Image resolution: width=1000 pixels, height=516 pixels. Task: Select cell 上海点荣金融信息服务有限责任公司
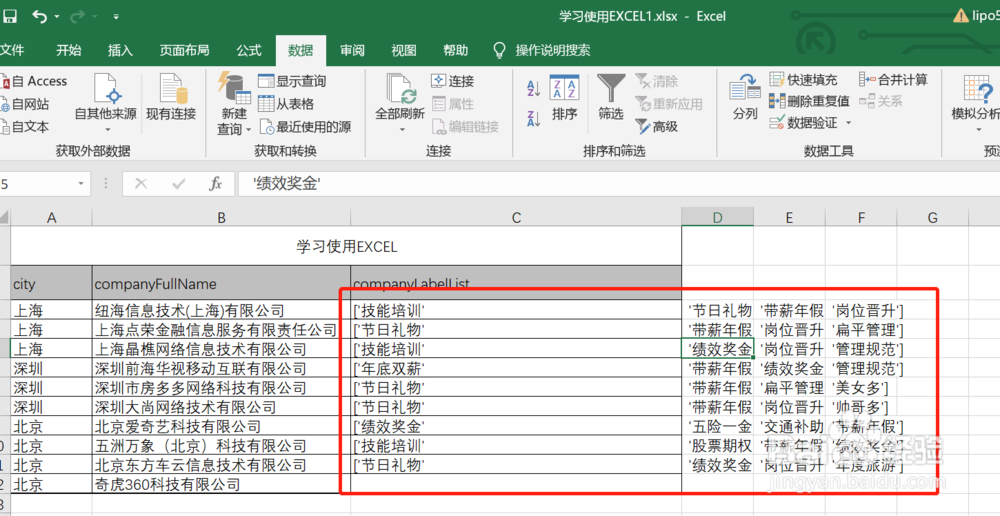coord(221,330)
